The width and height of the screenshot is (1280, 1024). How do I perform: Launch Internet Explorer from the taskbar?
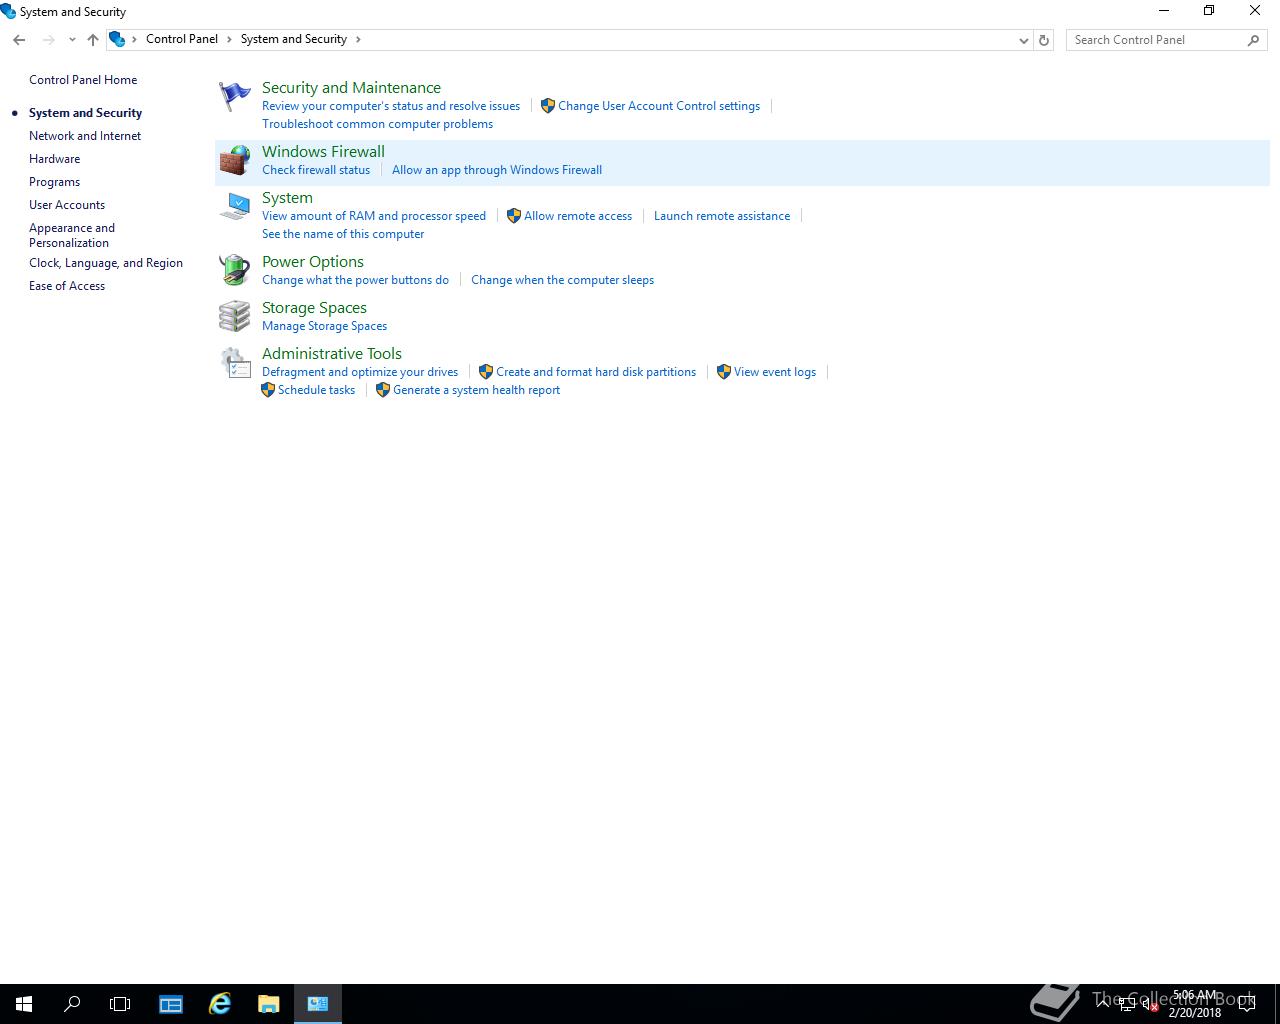coord(220,1004)
